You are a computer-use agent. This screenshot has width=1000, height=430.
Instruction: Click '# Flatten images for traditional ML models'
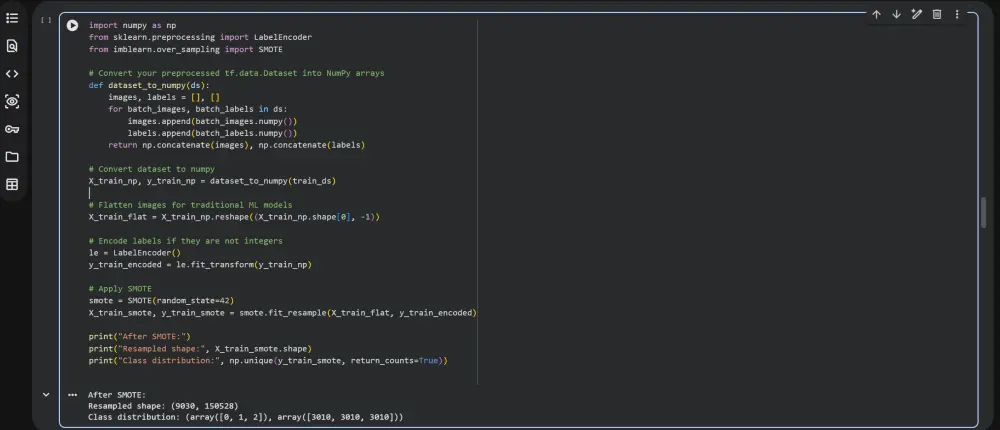coord(191,205)
